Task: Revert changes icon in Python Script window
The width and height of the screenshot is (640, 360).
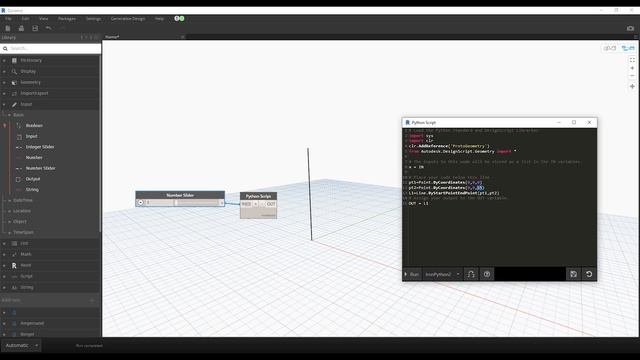Action: 589,274
